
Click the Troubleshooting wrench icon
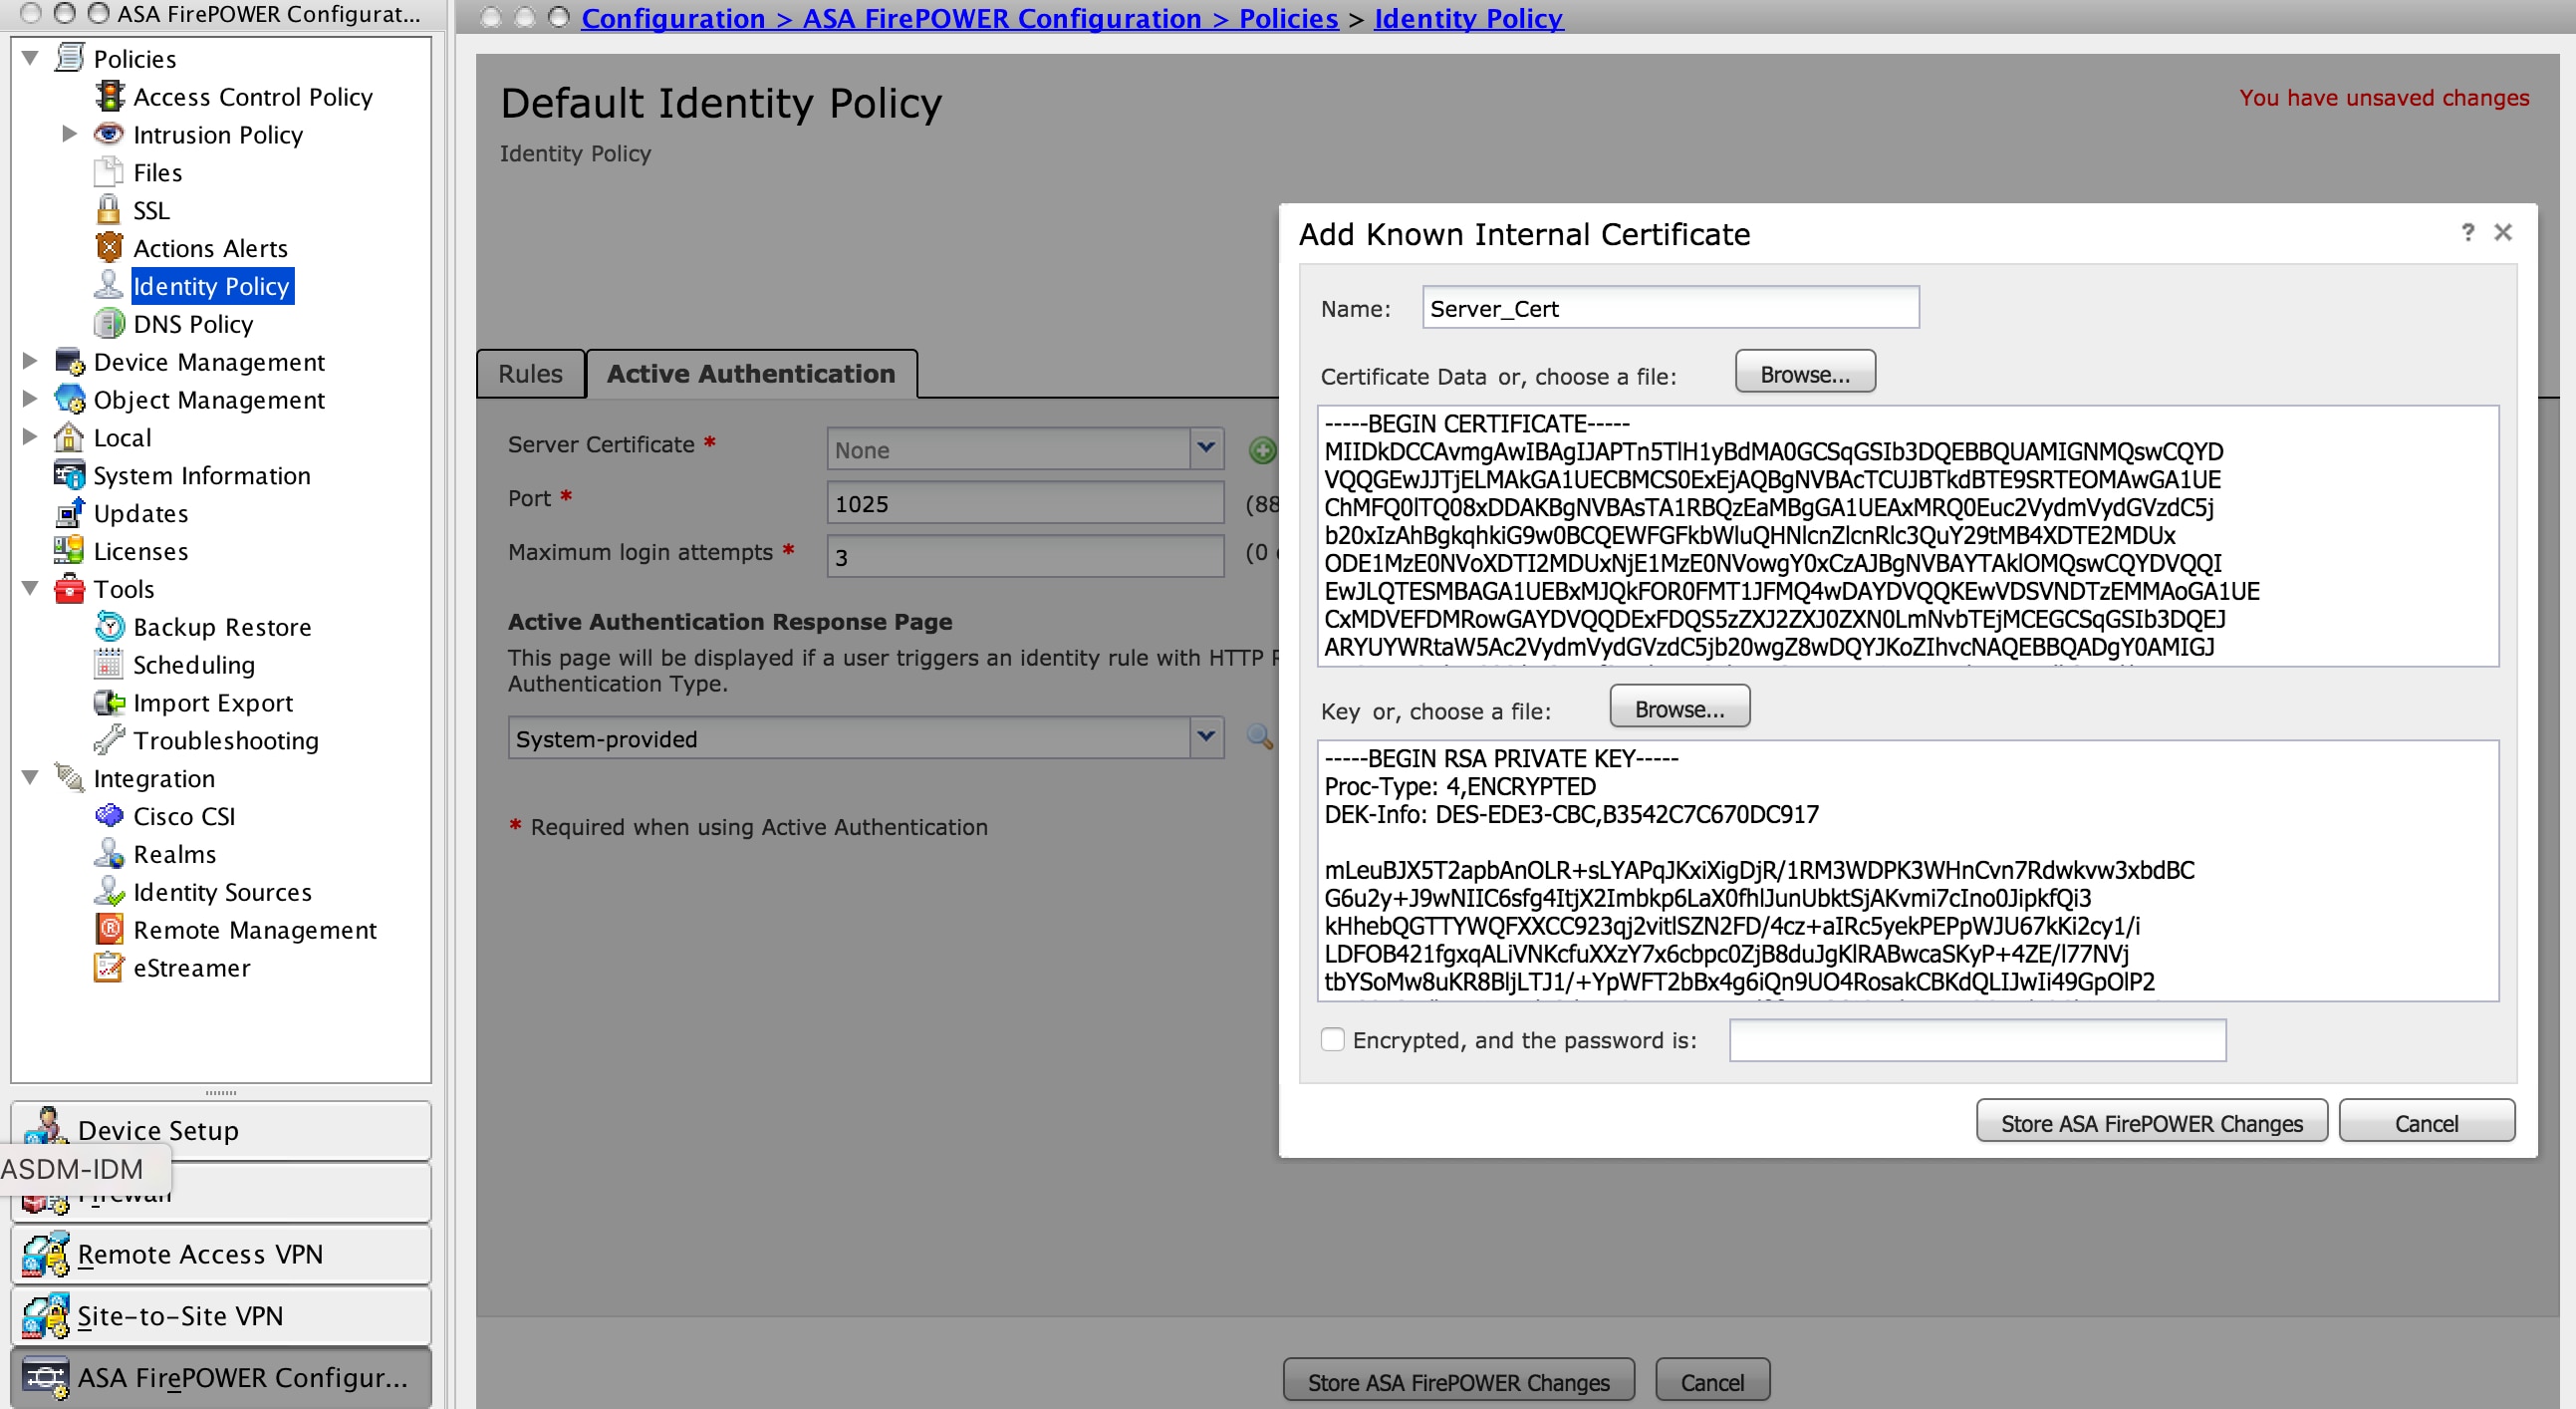[x=109, y=740]
